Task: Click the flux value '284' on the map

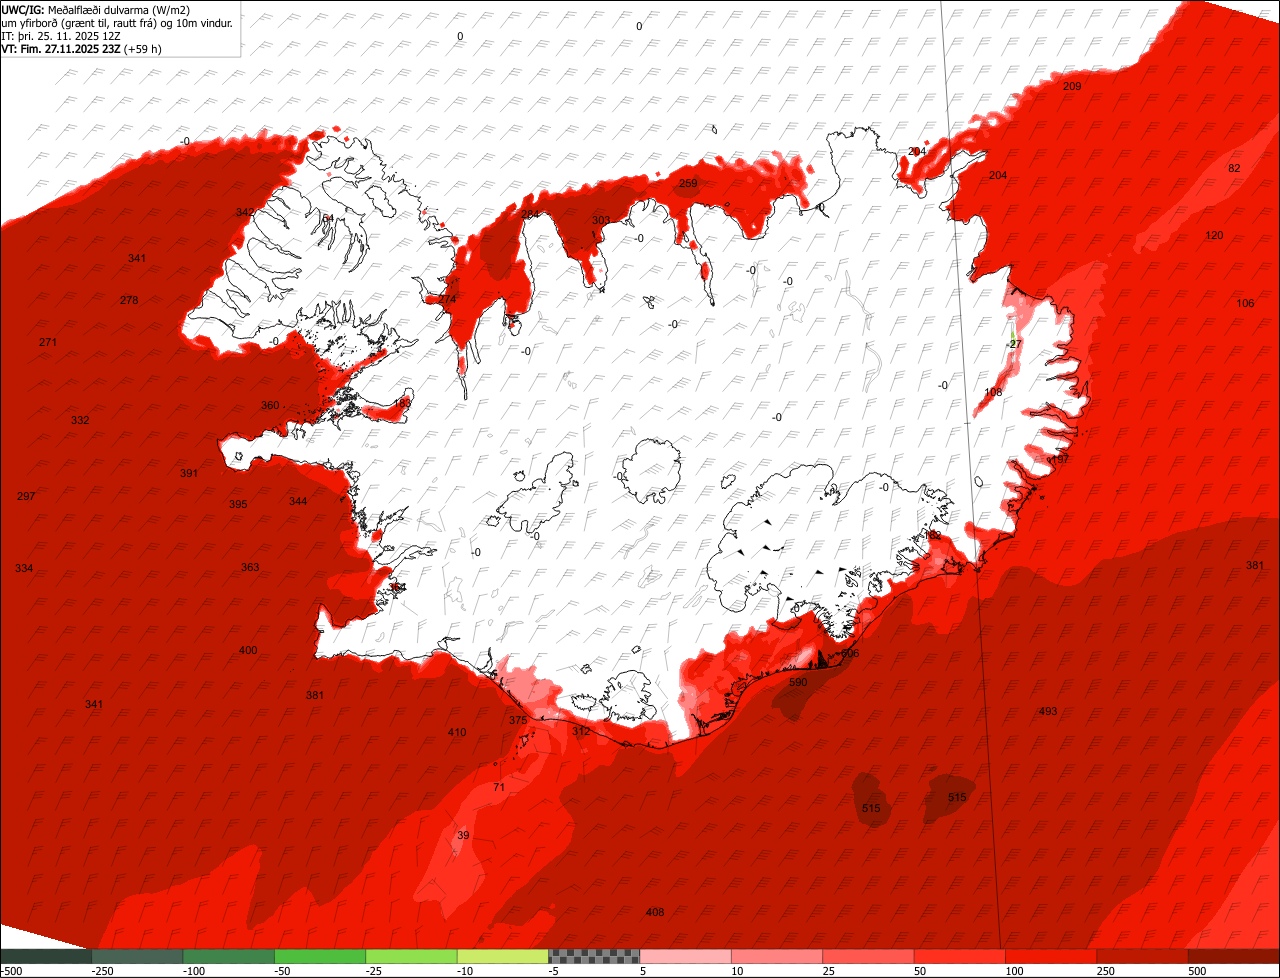Action: tap(530, 215)
